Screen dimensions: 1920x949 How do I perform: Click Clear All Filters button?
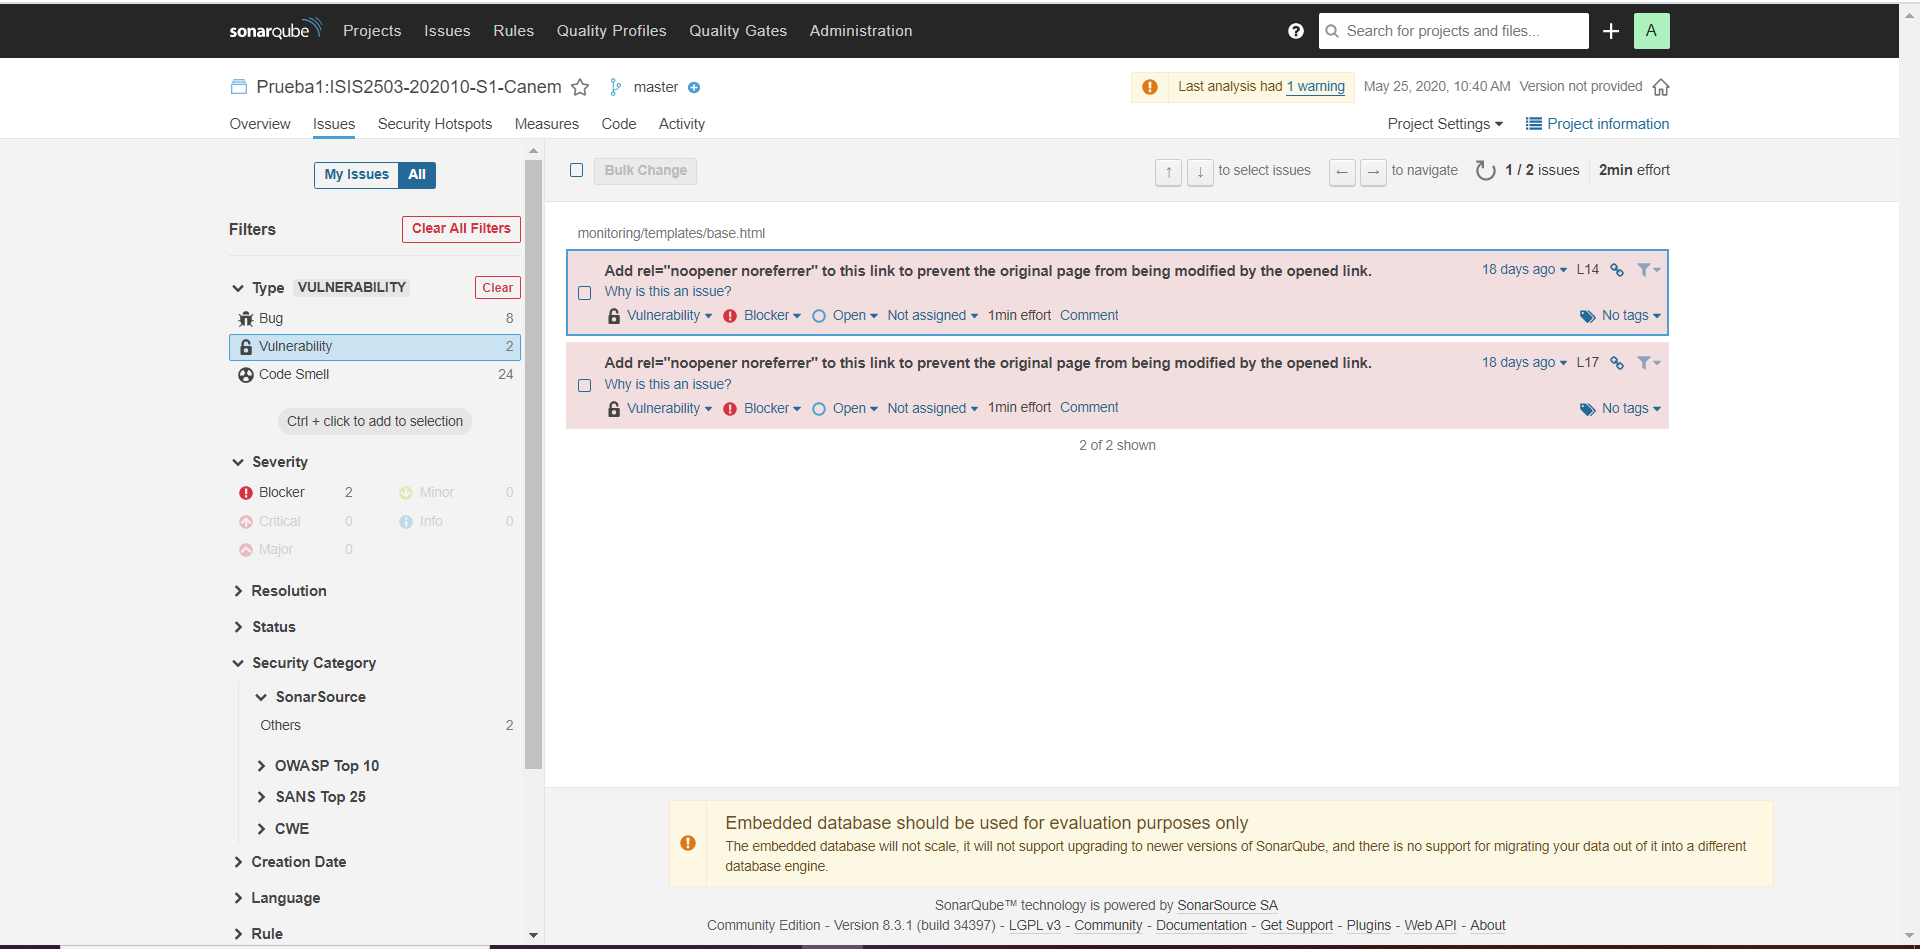[x=461, y=229]
